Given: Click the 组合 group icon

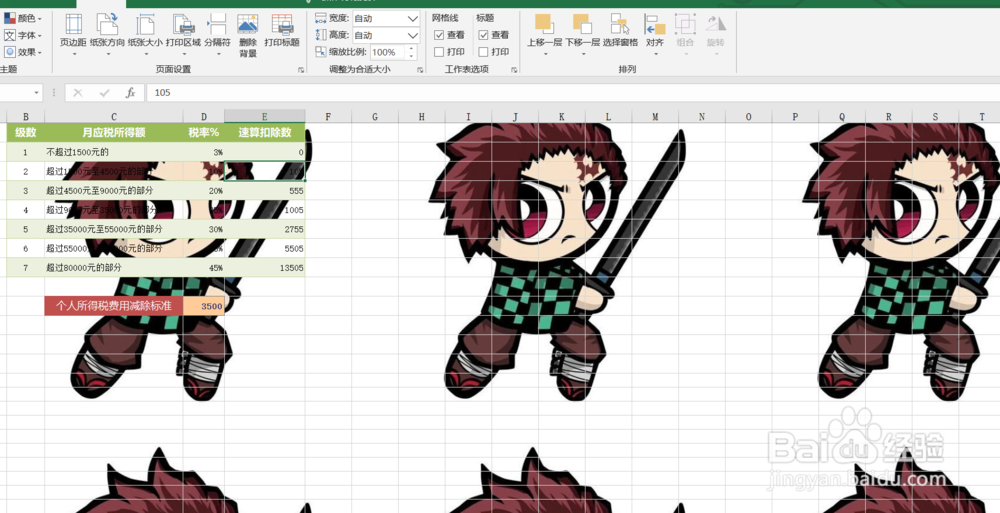Looking at the screenshot, I should pos(686,24).
